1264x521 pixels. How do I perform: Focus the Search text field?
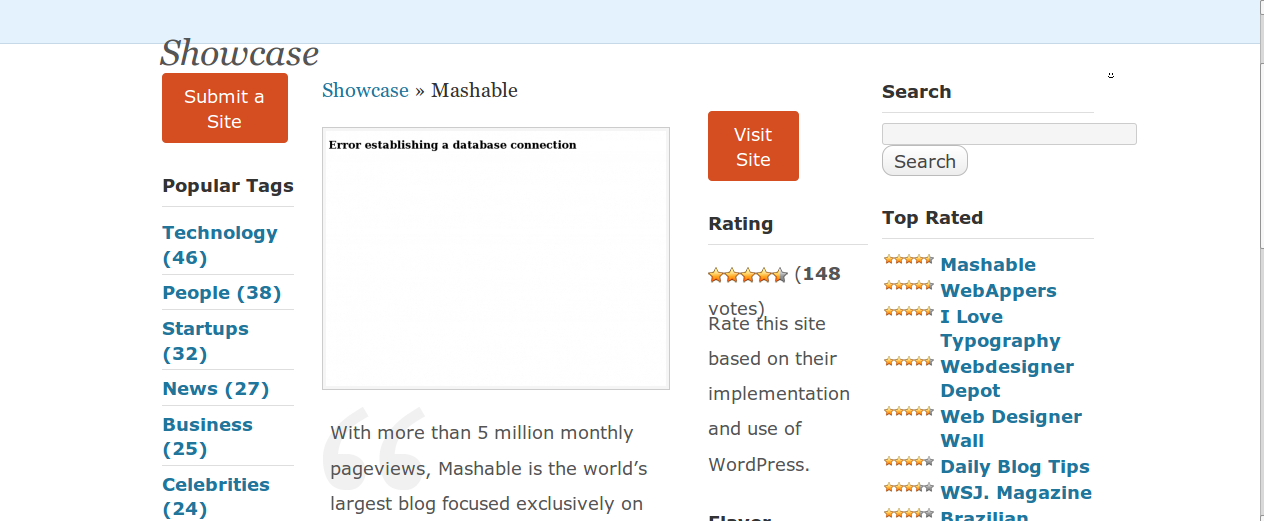tap(1009, 134)
